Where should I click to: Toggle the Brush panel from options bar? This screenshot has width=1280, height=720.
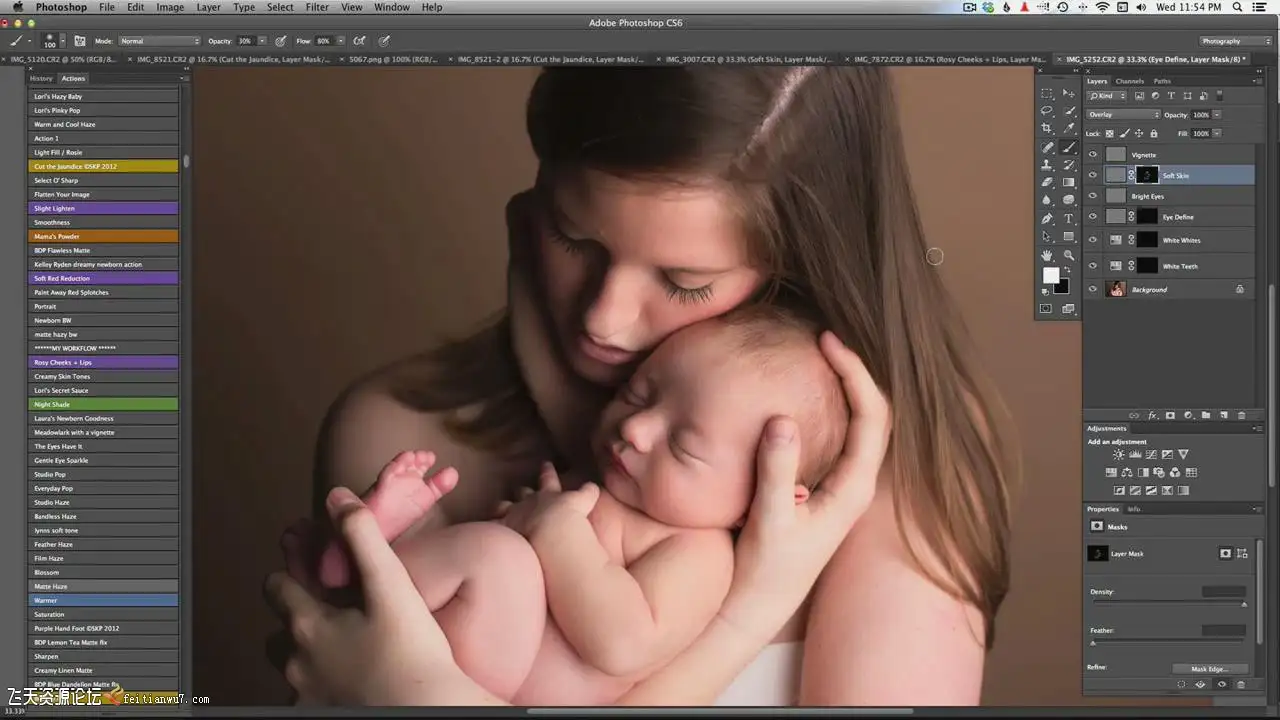[78, 41]
